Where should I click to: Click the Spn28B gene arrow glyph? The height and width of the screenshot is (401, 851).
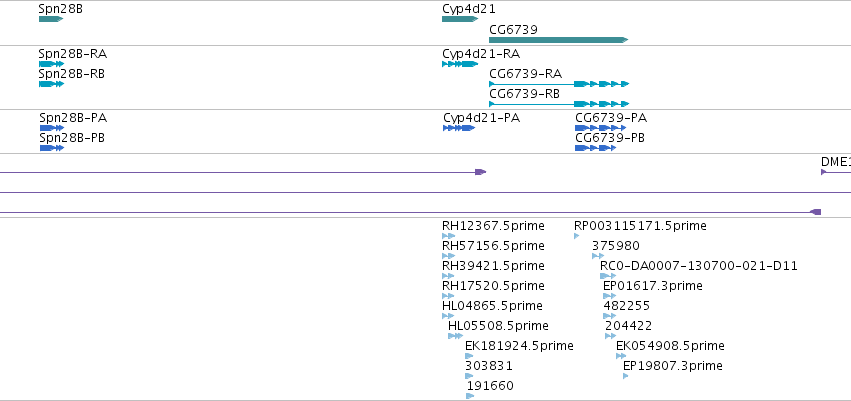coord(51,19)
